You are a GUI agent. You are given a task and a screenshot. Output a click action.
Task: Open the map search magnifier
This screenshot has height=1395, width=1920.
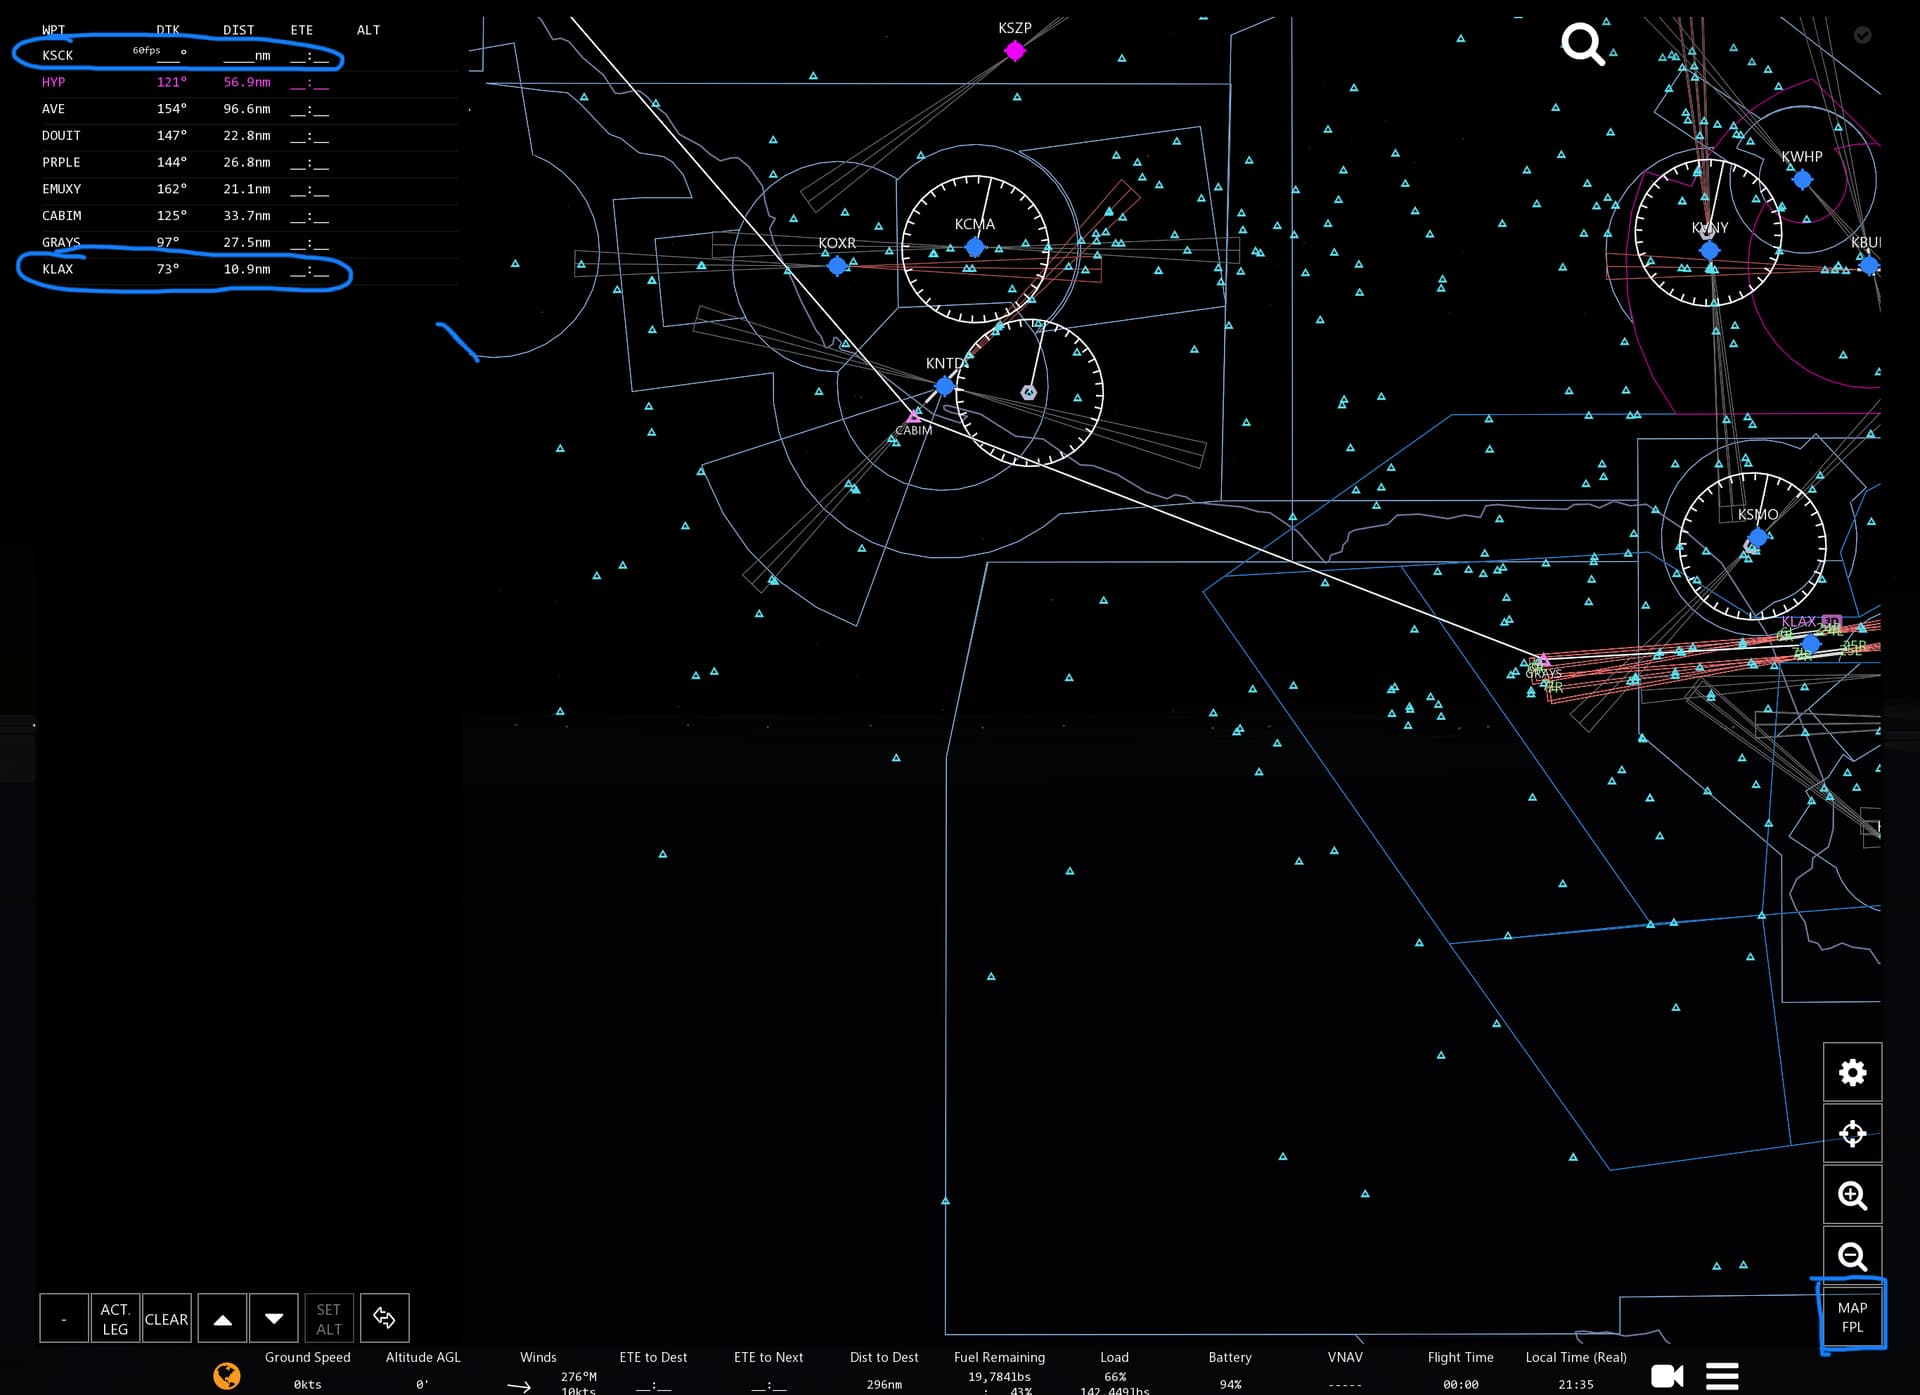click(x=1583, y=45)
